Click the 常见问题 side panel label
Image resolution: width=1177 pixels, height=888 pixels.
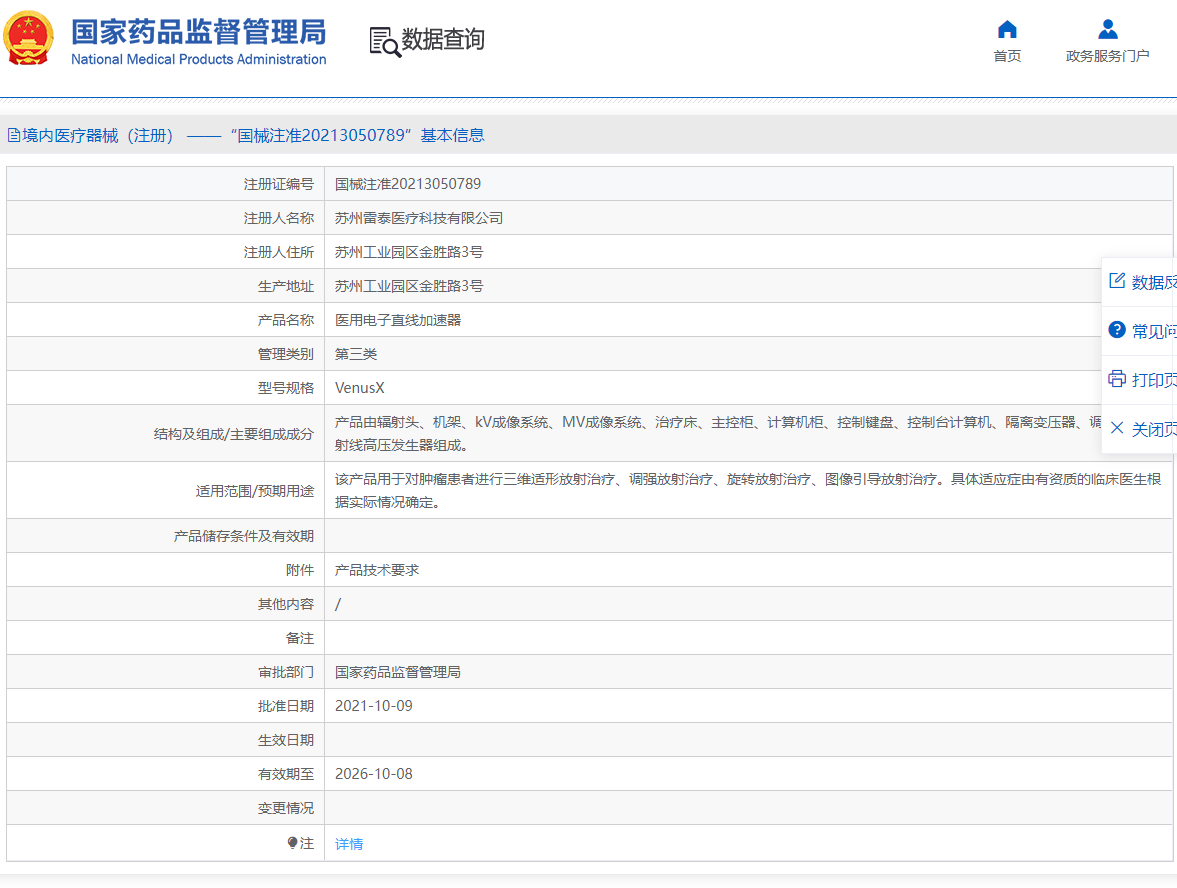1154,331
